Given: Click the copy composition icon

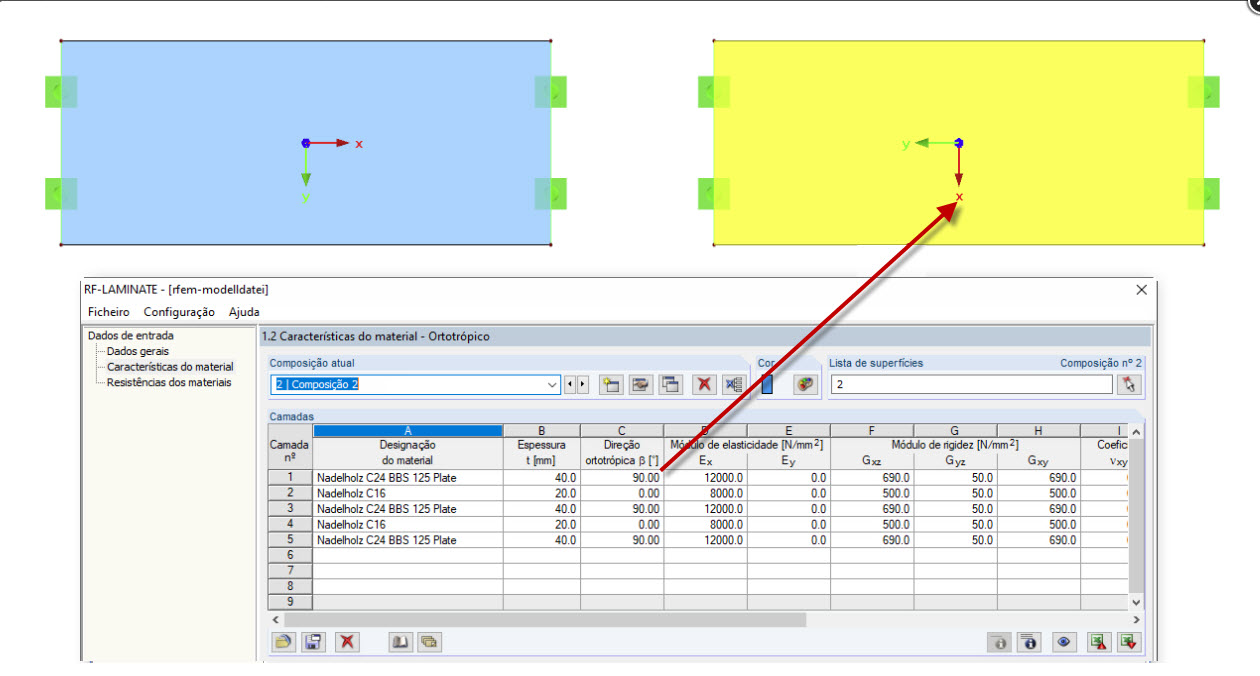Looking at the screenshot, I should [671, 384].
